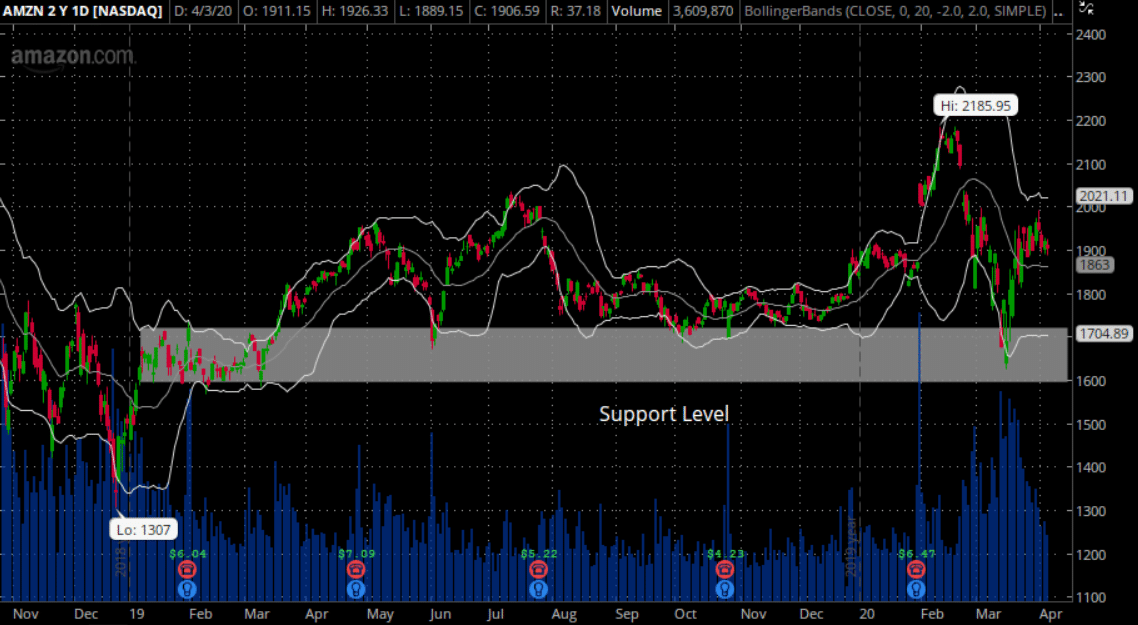The height and width of the screenshot is (625, 1138).
Task: Click the $5.22 earnings estimate
Action: 539,553
